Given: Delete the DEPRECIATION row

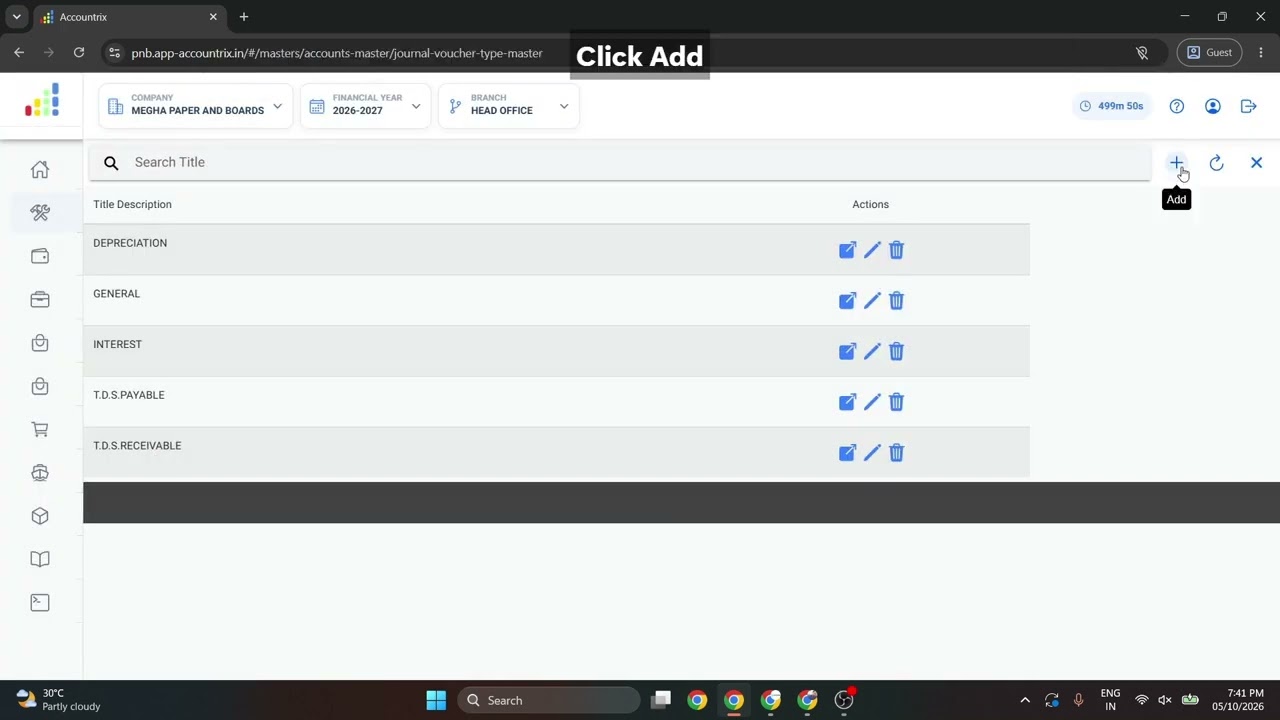Looking at the screenshot, I should [x=896, y=250].
